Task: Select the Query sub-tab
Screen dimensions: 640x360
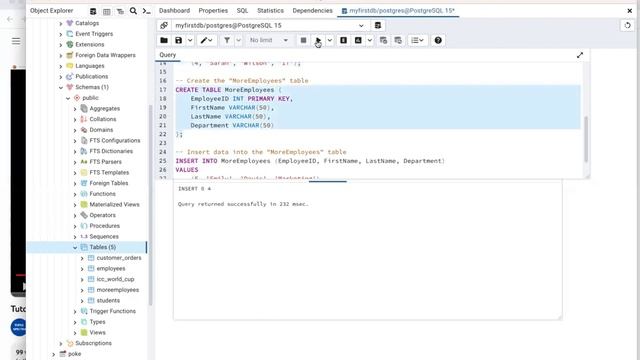Action: click(168, 55)
